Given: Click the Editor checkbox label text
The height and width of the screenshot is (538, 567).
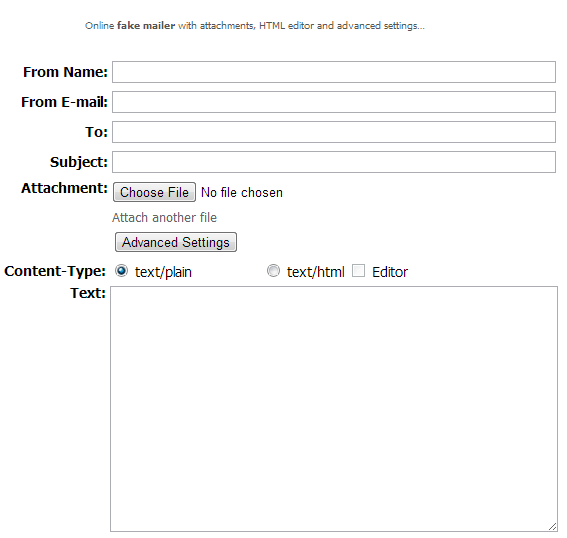Looking at the screenshot, I should point(390,272).
